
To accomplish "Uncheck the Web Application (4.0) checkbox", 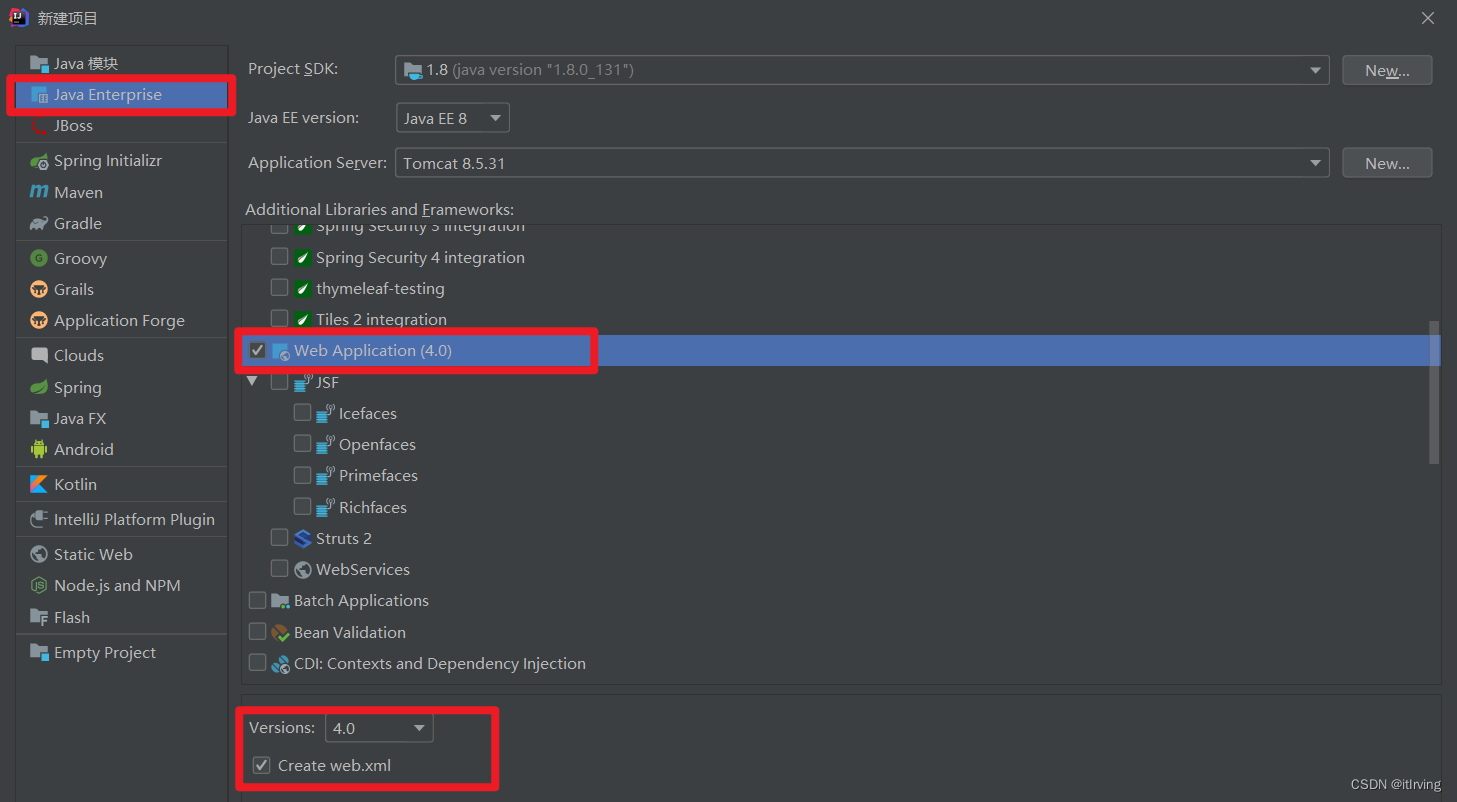I will [257, 350].
